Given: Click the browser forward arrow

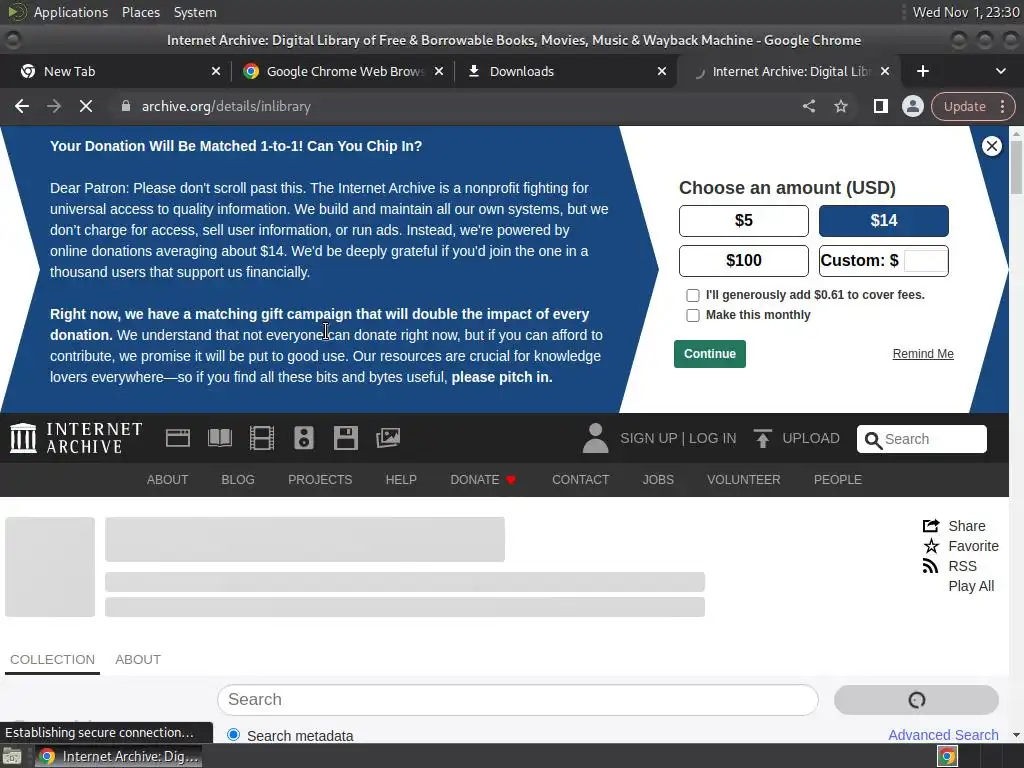Looking at the screenshot, I should coord(54,106).
